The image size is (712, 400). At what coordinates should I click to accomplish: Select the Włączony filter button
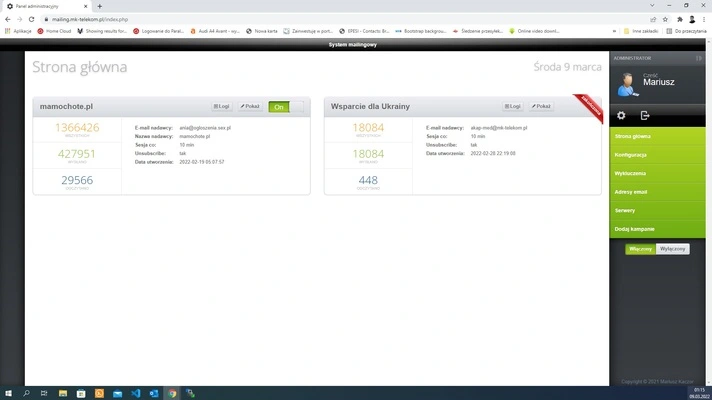(x=640, y=249)
